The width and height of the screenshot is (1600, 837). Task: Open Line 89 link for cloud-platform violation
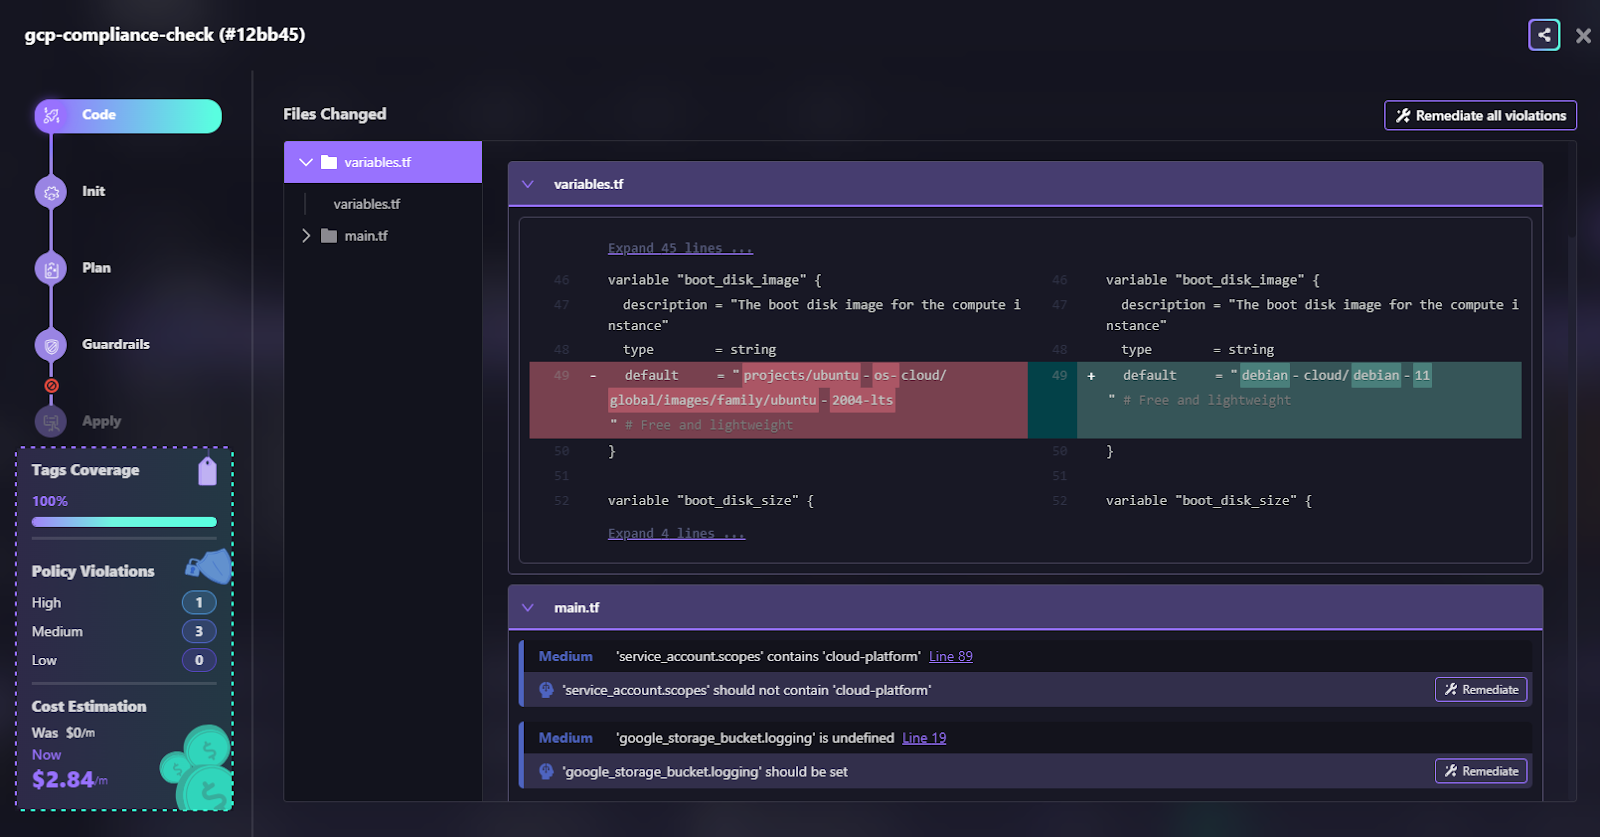coord(951,656)
